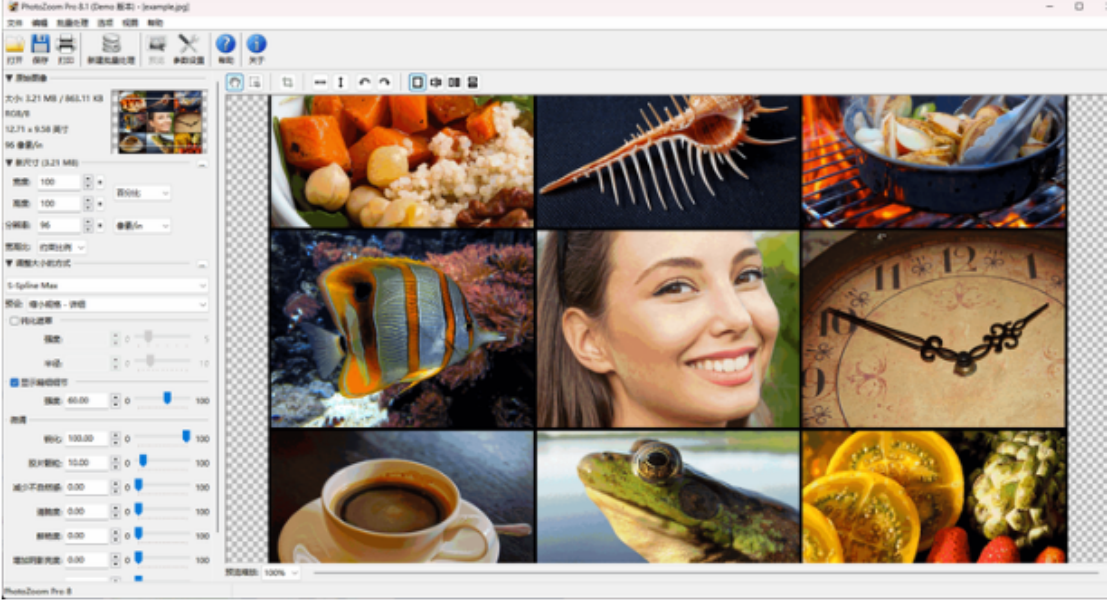Viewport: 1108px width, 603px height.
Task: Open a new image file
Action: [18, 45]
